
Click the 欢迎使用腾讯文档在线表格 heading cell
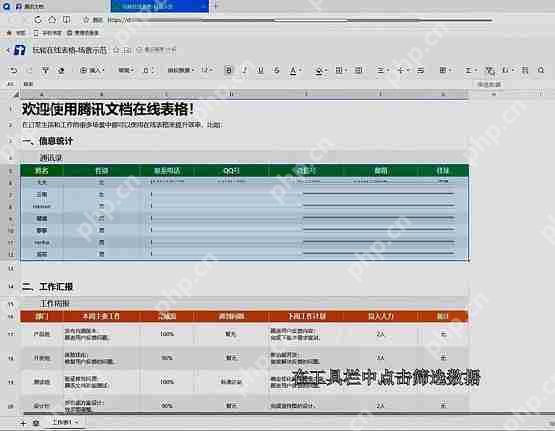108,109
